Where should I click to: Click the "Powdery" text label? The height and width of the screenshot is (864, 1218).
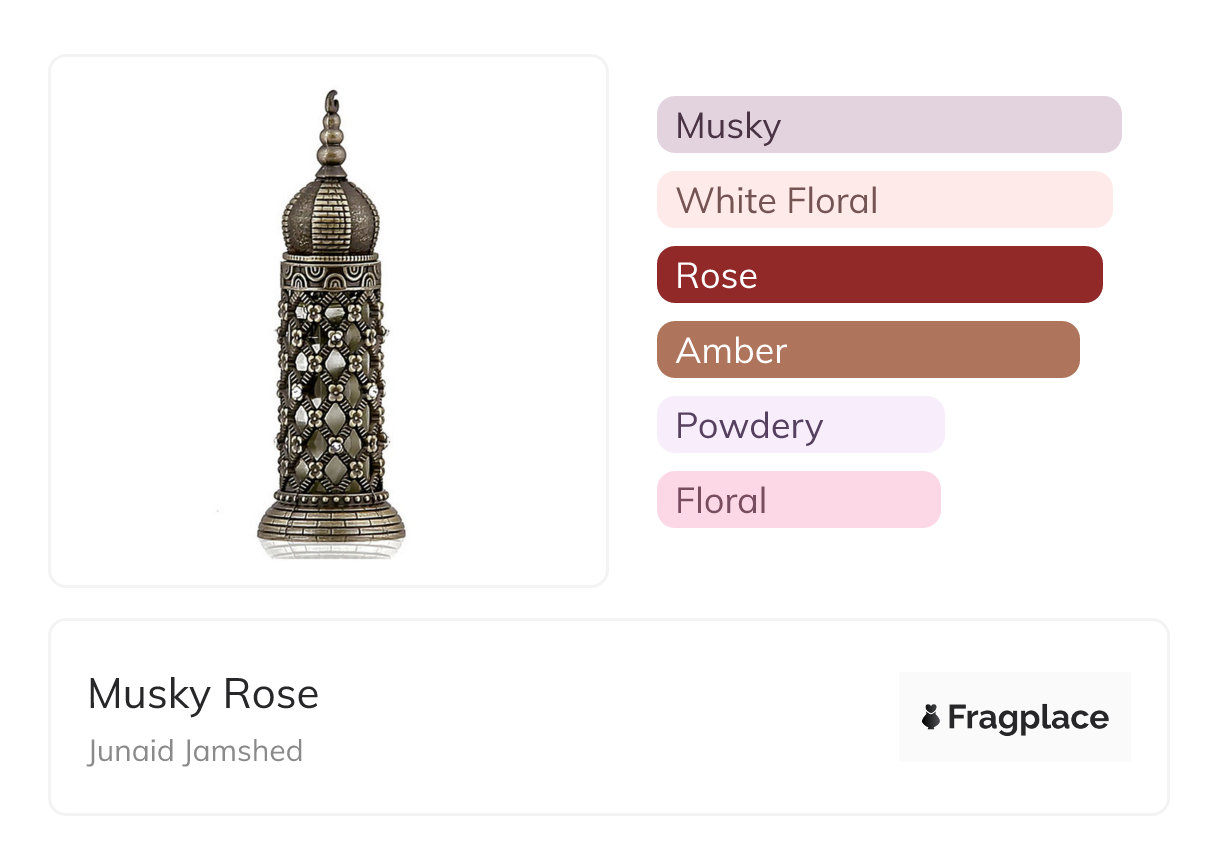[749, 425]
